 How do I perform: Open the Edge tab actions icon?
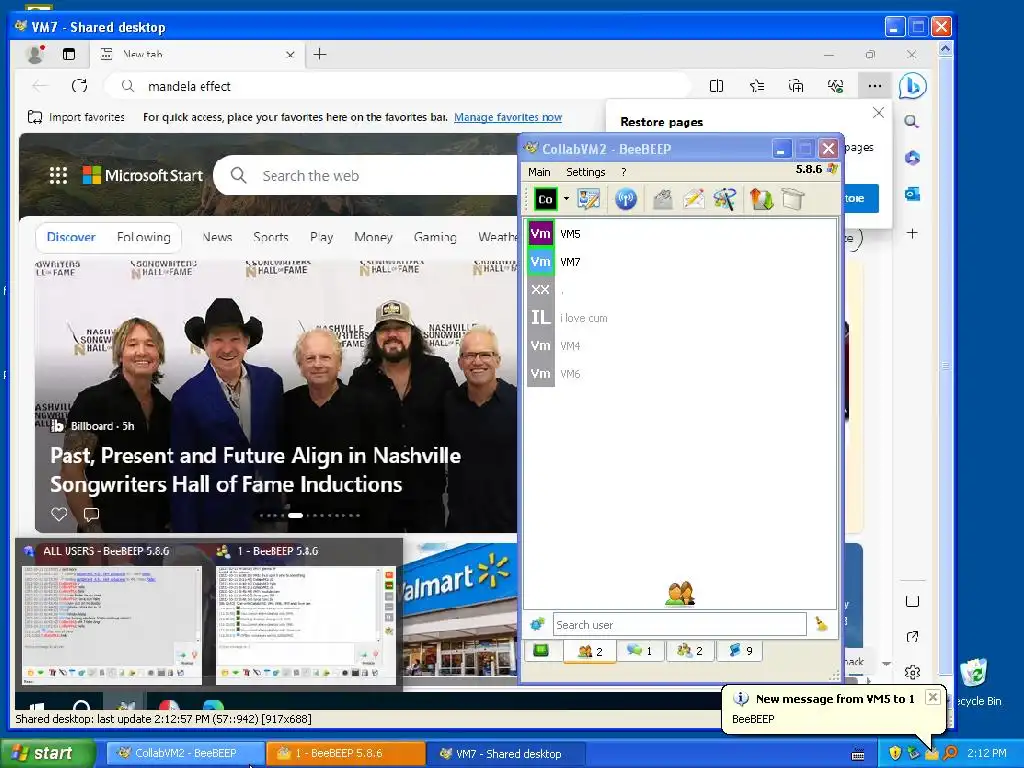tap(69, 54)
